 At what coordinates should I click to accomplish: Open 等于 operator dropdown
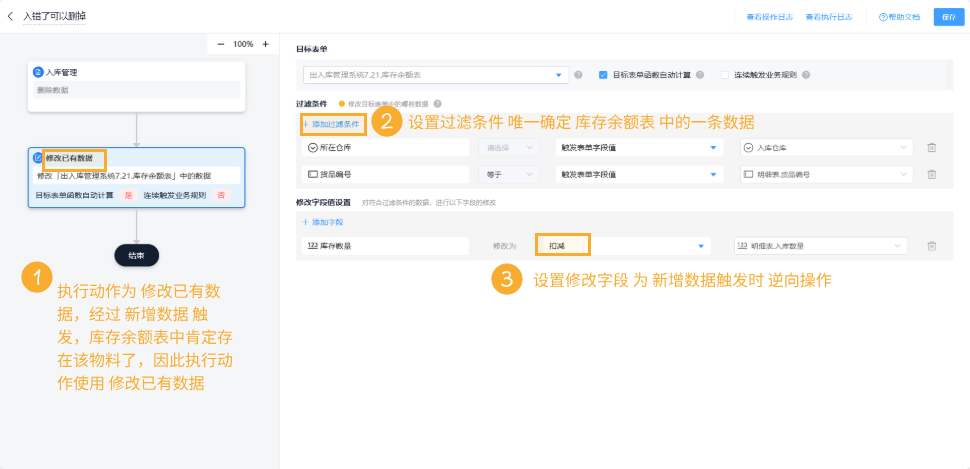coord(509,174)
